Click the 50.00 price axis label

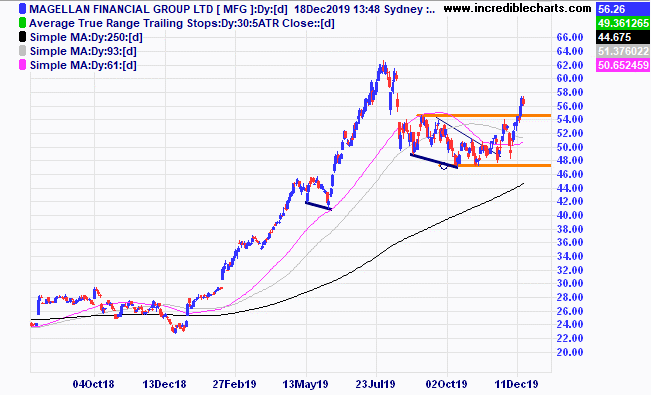click(570, 147)
